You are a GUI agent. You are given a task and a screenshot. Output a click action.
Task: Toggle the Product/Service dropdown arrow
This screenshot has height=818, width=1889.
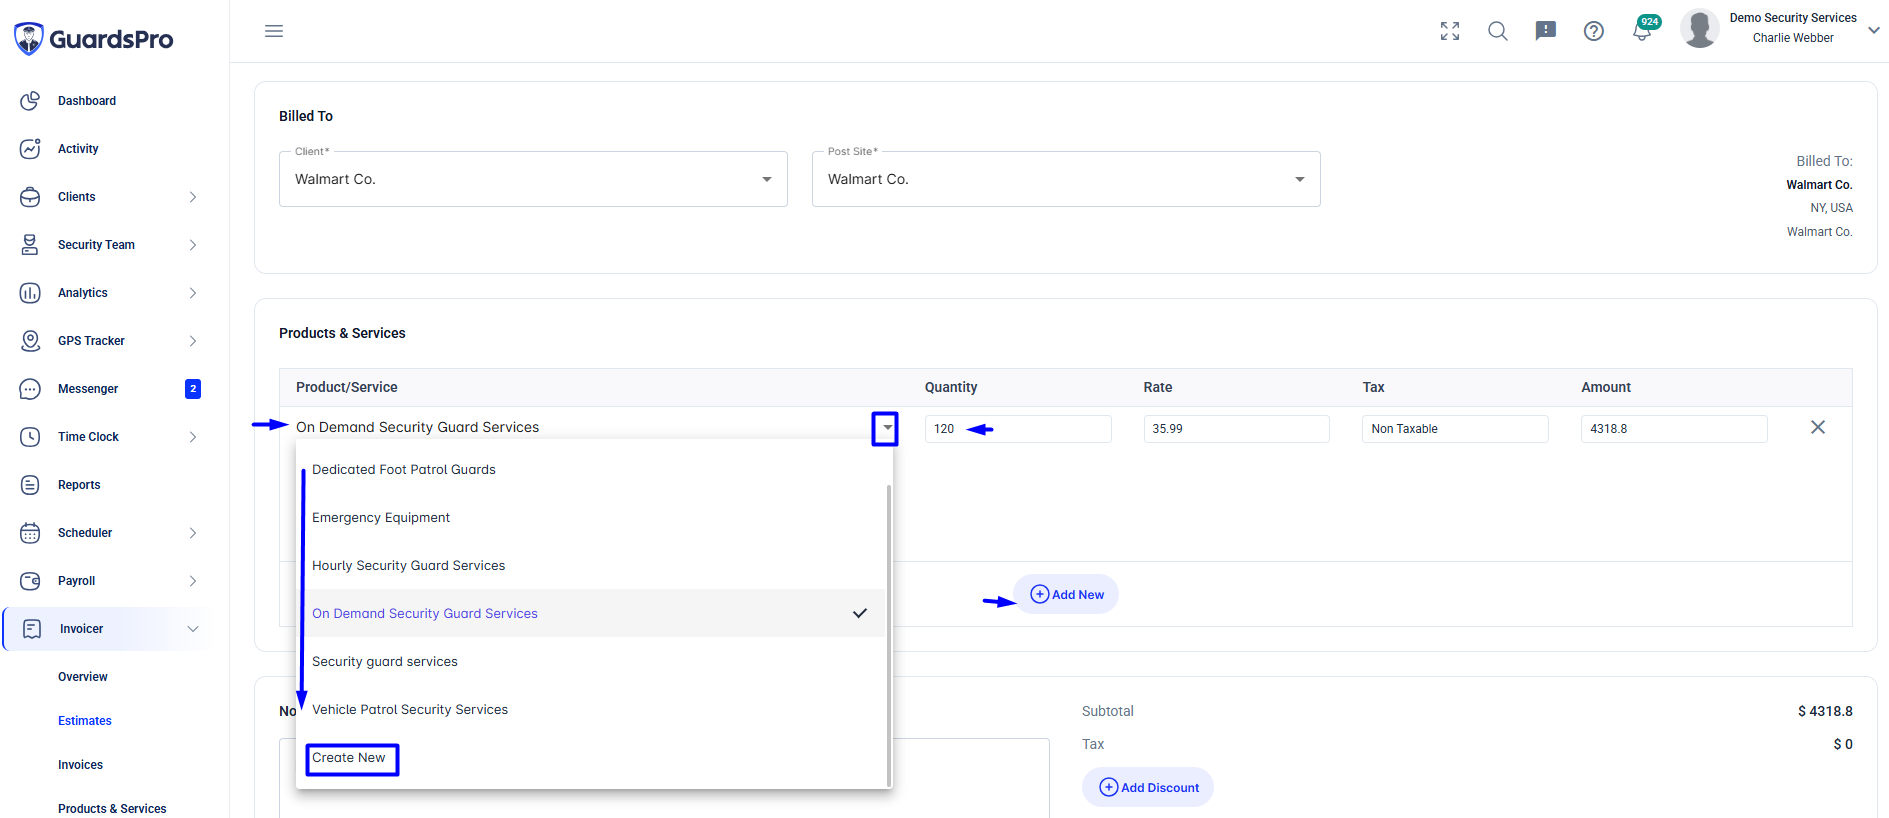[886, 428]
